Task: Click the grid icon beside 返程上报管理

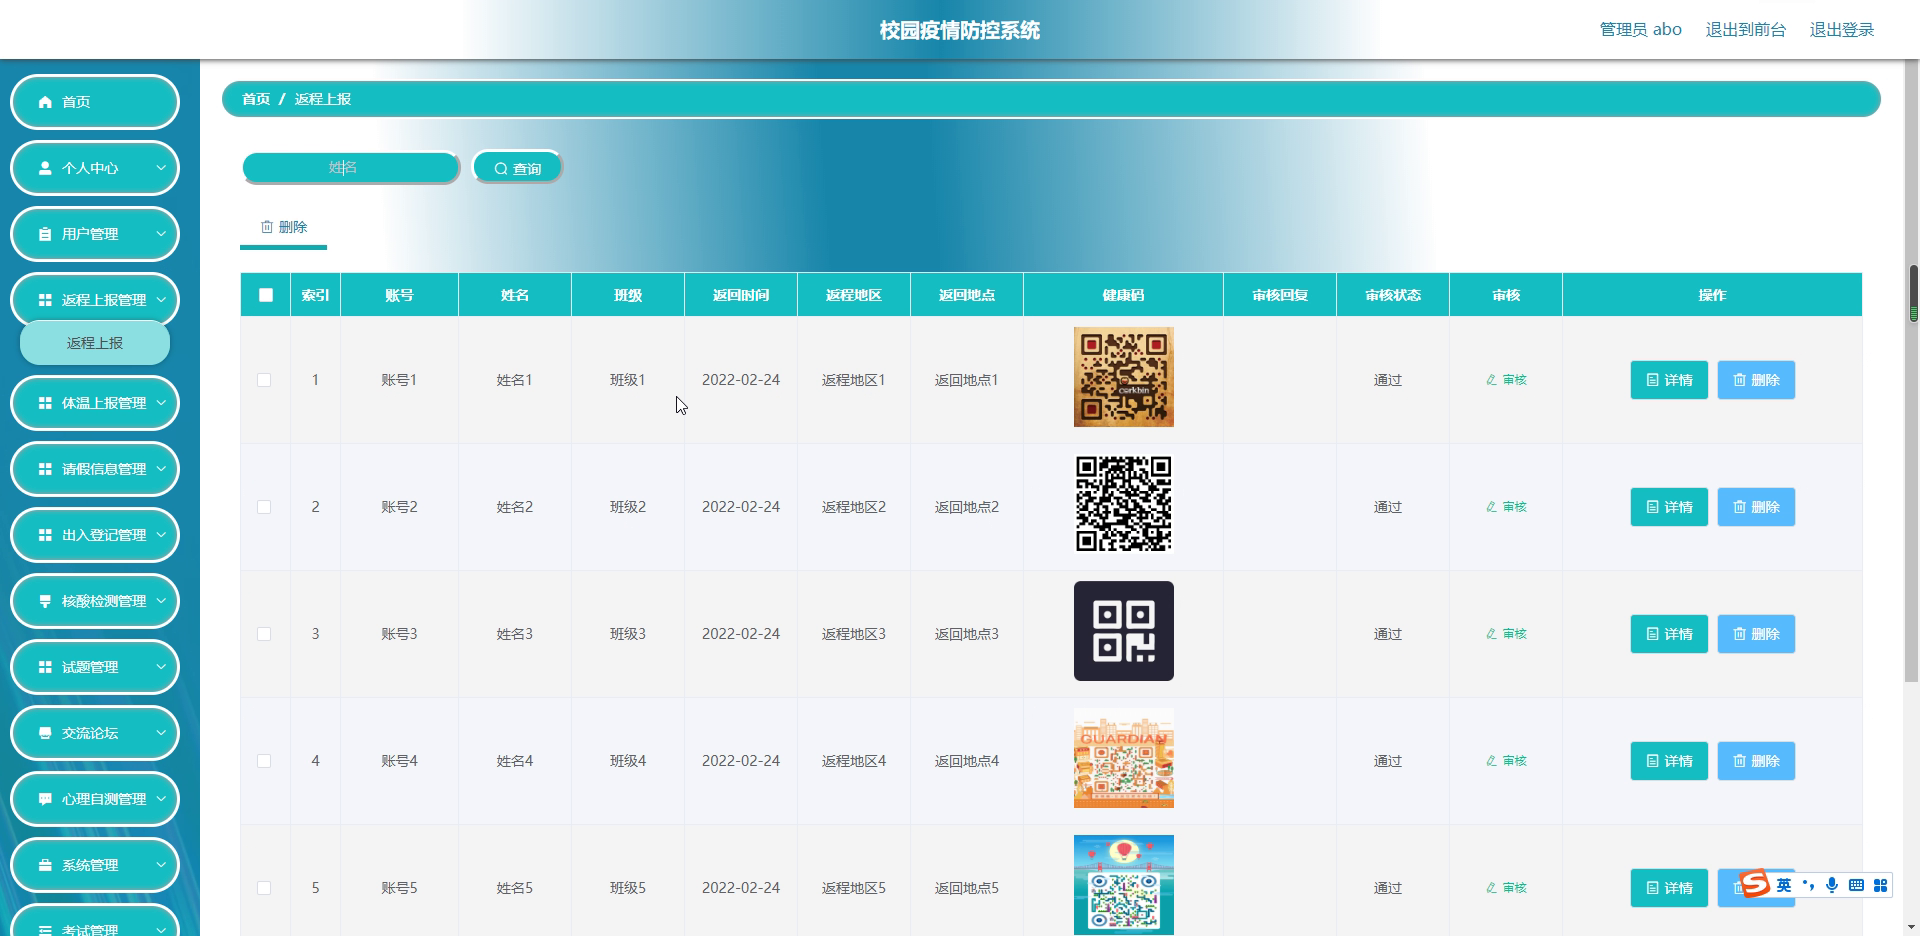Action: click(45, 300)
